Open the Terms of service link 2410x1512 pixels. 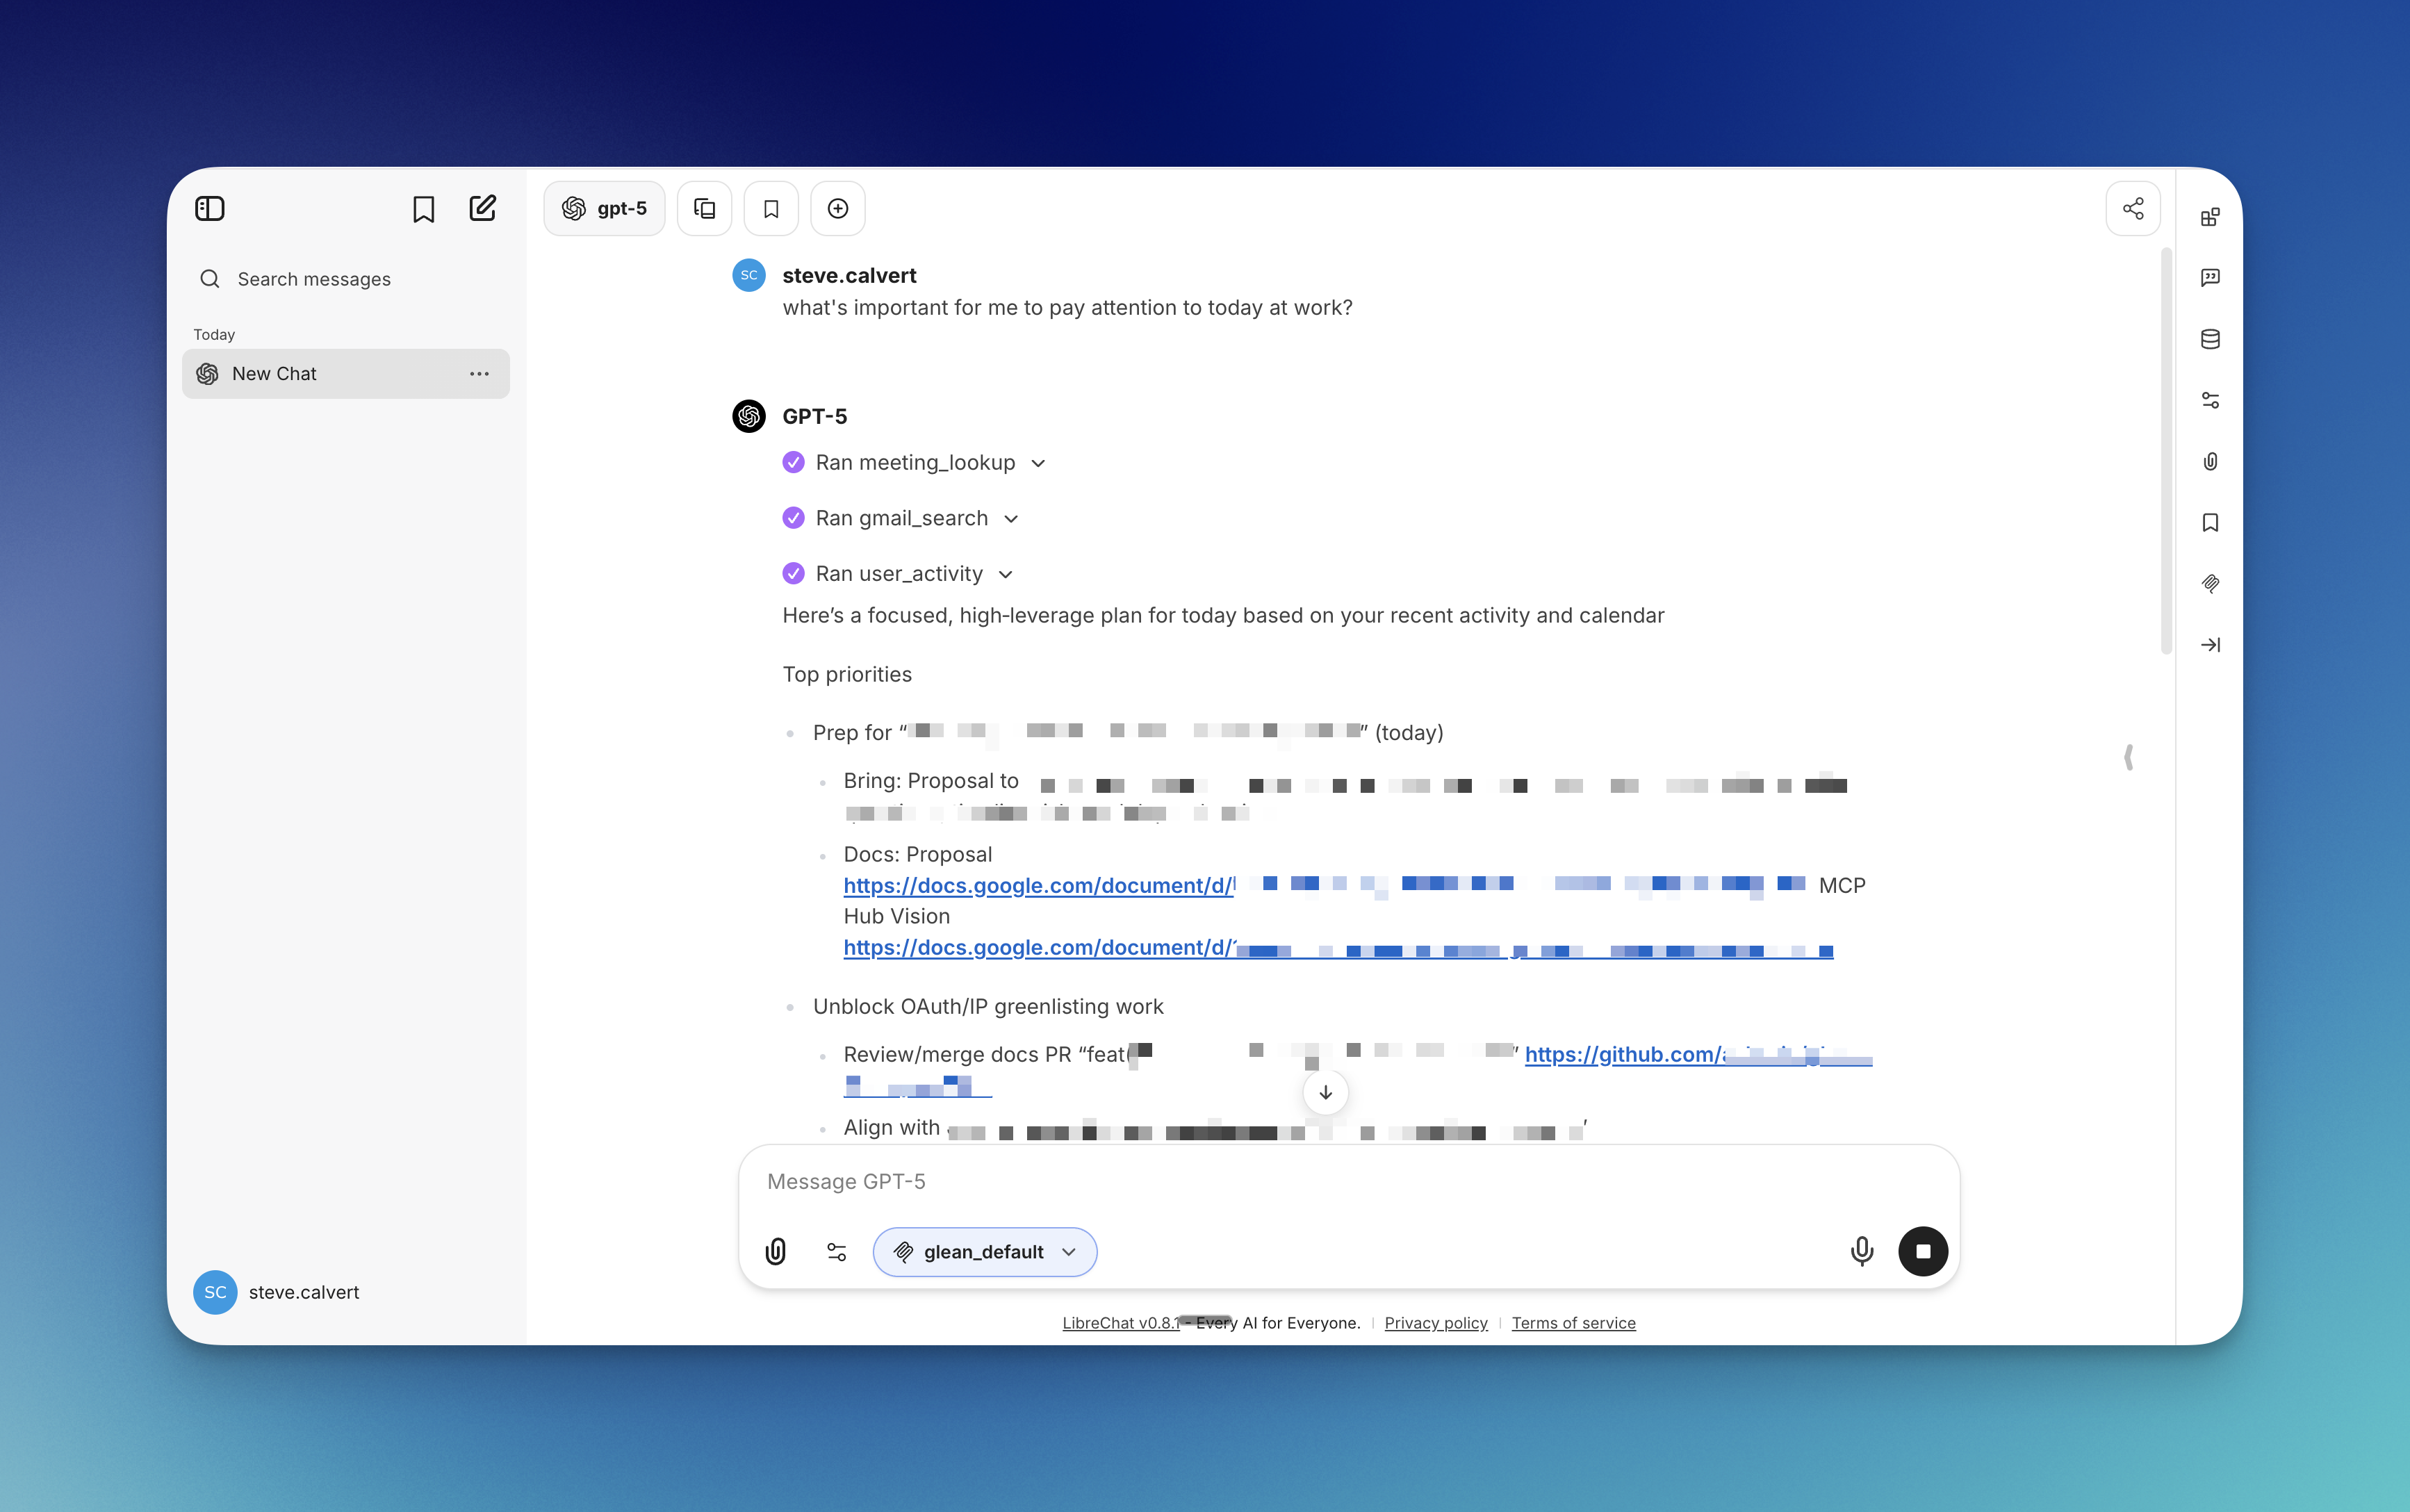1572,1322
